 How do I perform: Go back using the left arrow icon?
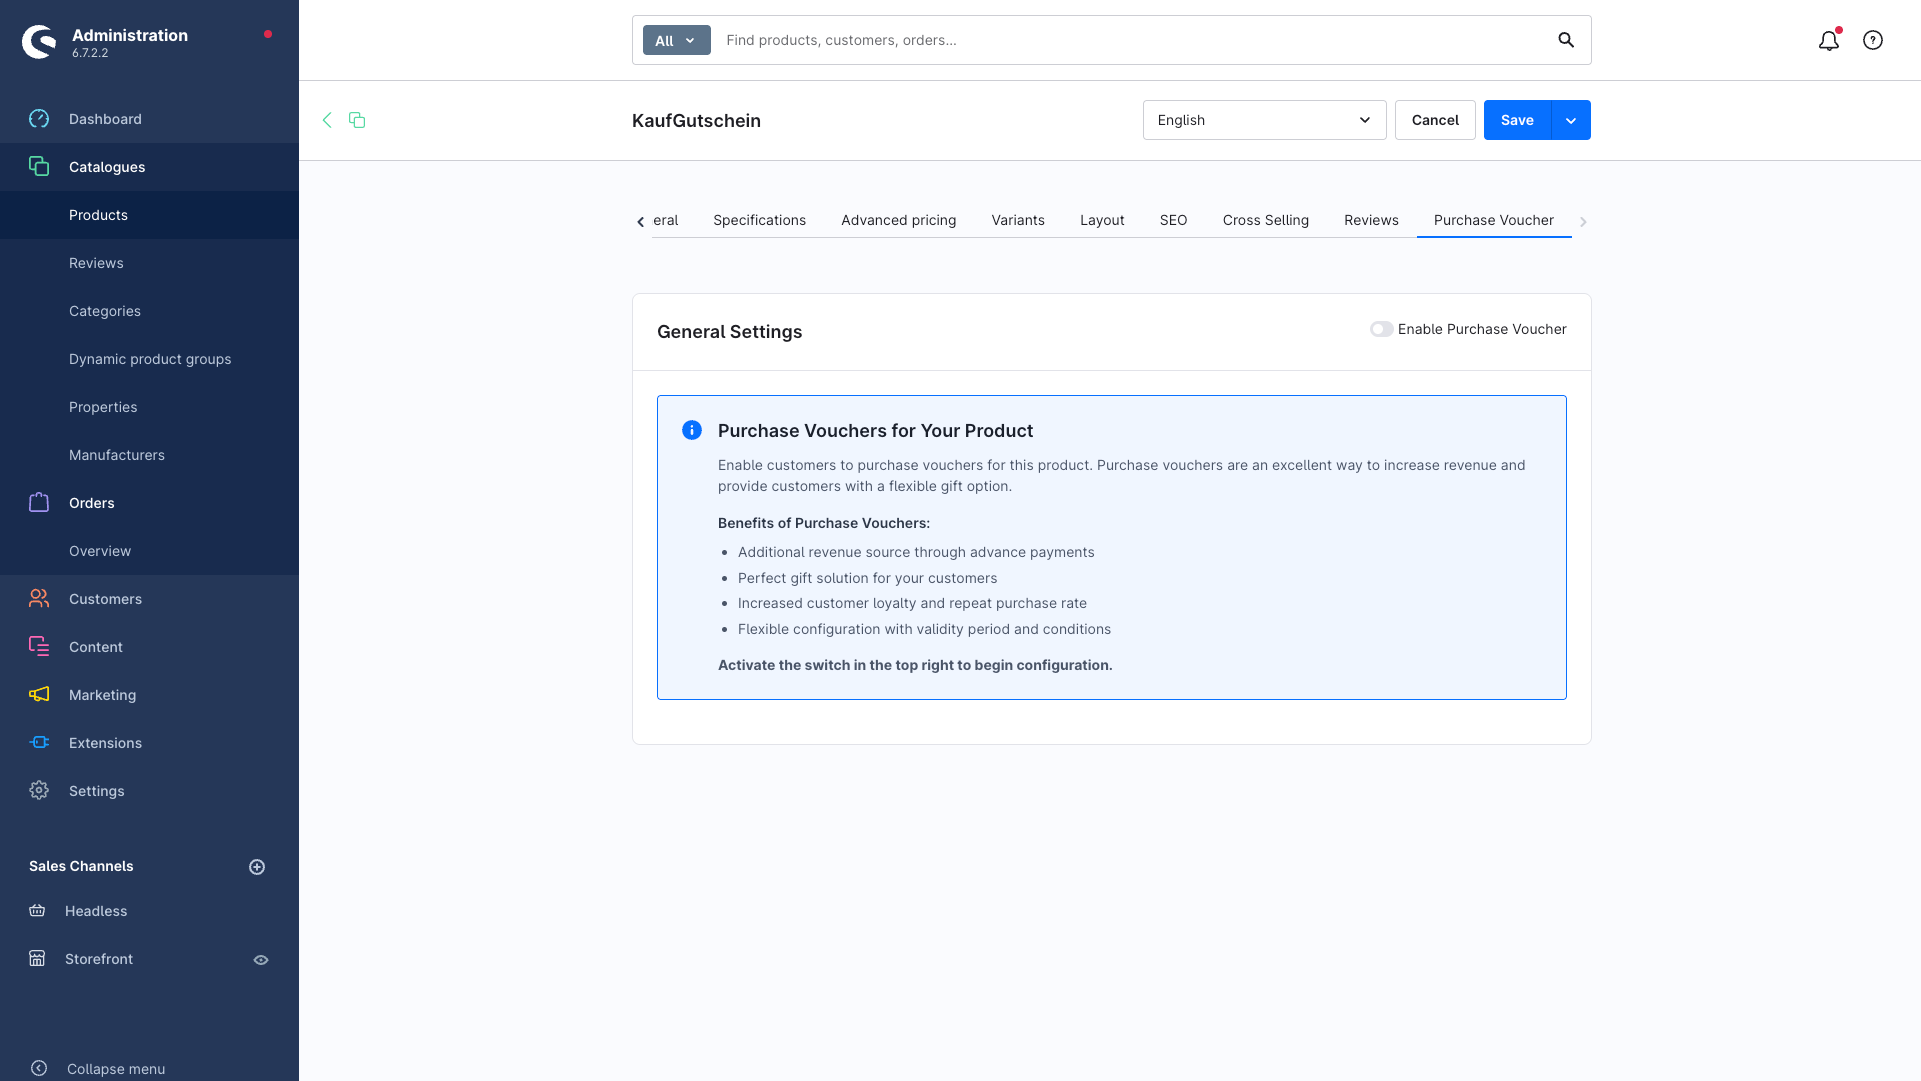pos(327,120)
